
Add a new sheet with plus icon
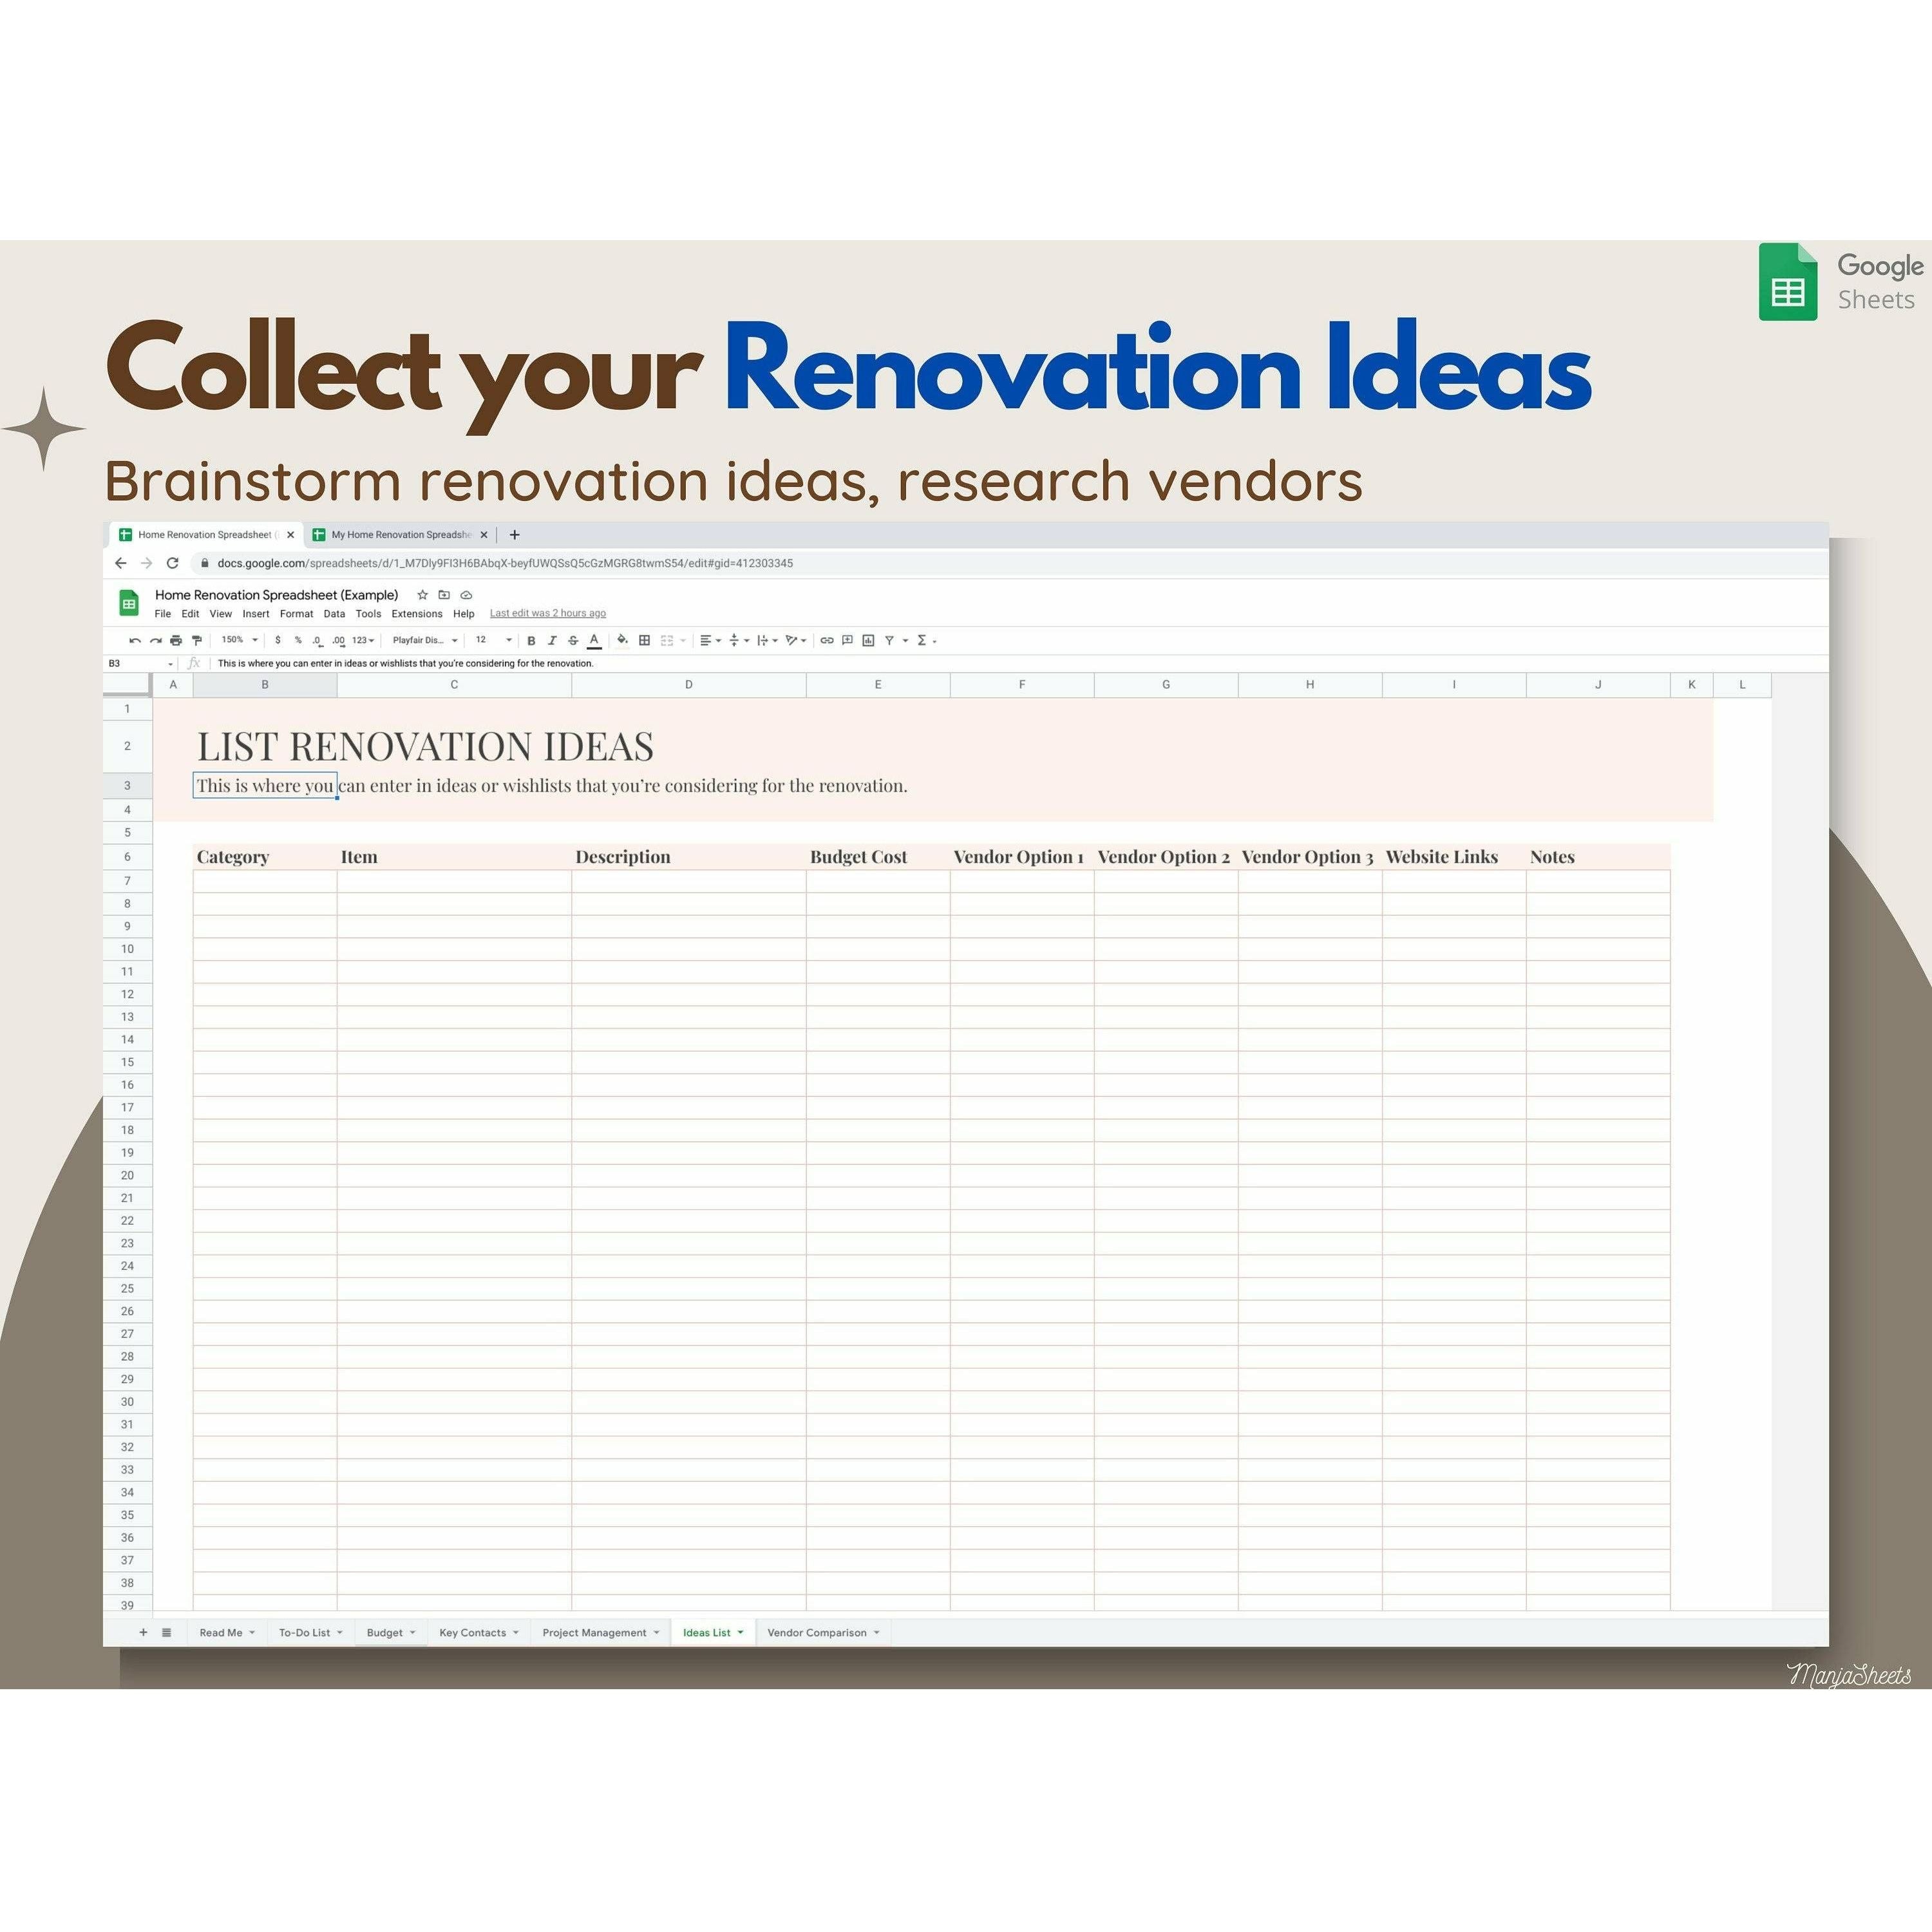click(x=143, y=1632)
